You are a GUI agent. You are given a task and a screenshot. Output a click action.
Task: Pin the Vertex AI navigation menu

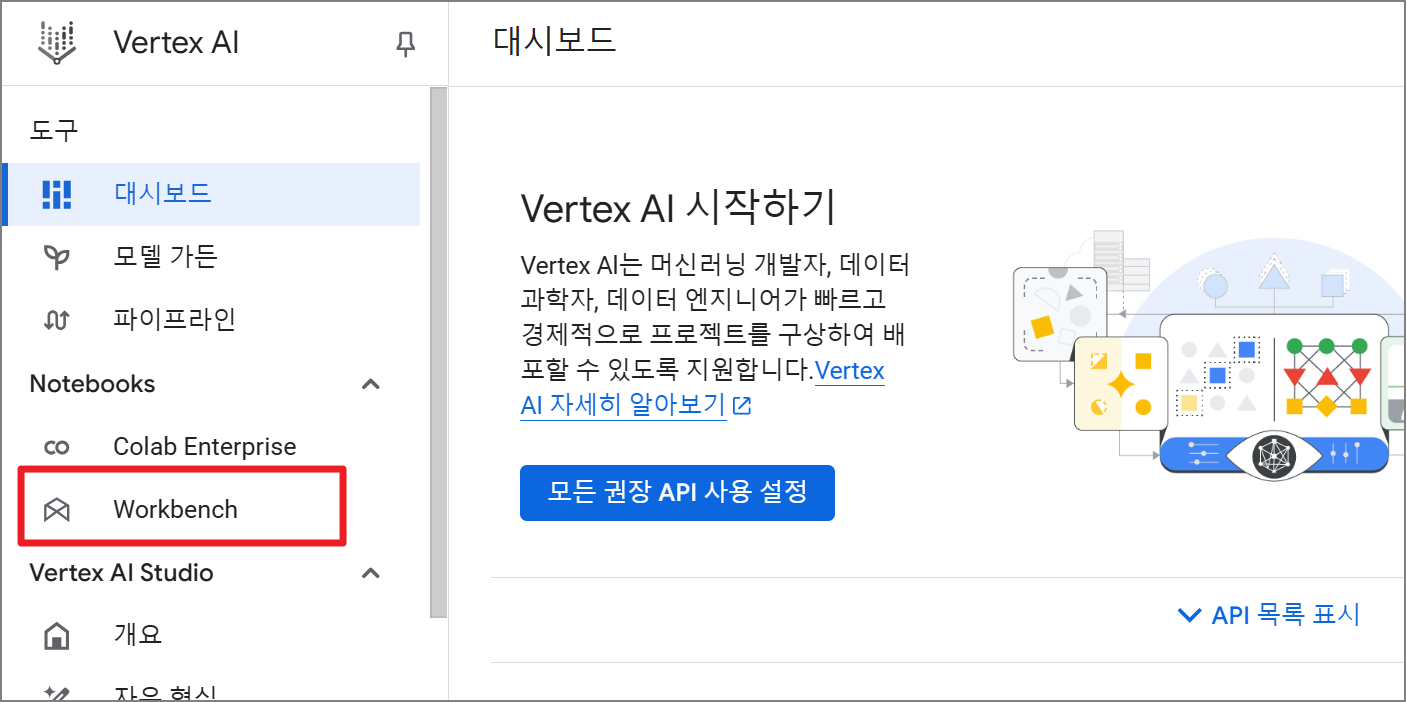click(405, 44)
